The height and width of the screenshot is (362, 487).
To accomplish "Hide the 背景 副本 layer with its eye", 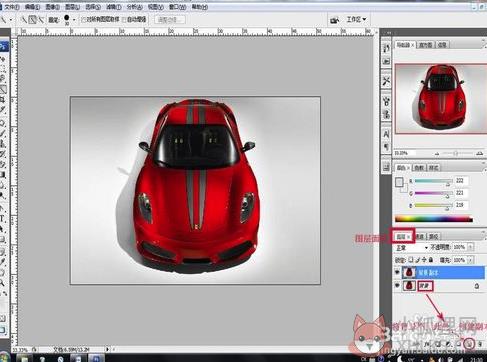I will [397, 272].
